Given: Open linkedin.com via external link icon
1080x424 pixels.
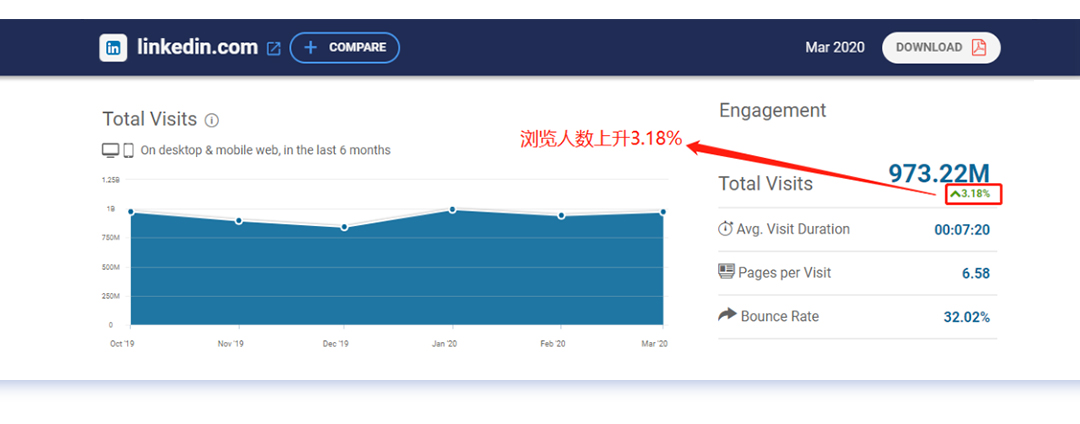Looking at the screenshot, I should (x=273, y=49).
